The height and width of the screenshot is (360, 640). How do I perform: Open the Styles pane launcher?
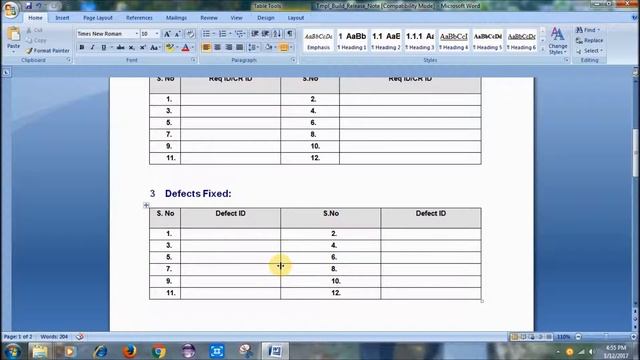click(567, 60)
